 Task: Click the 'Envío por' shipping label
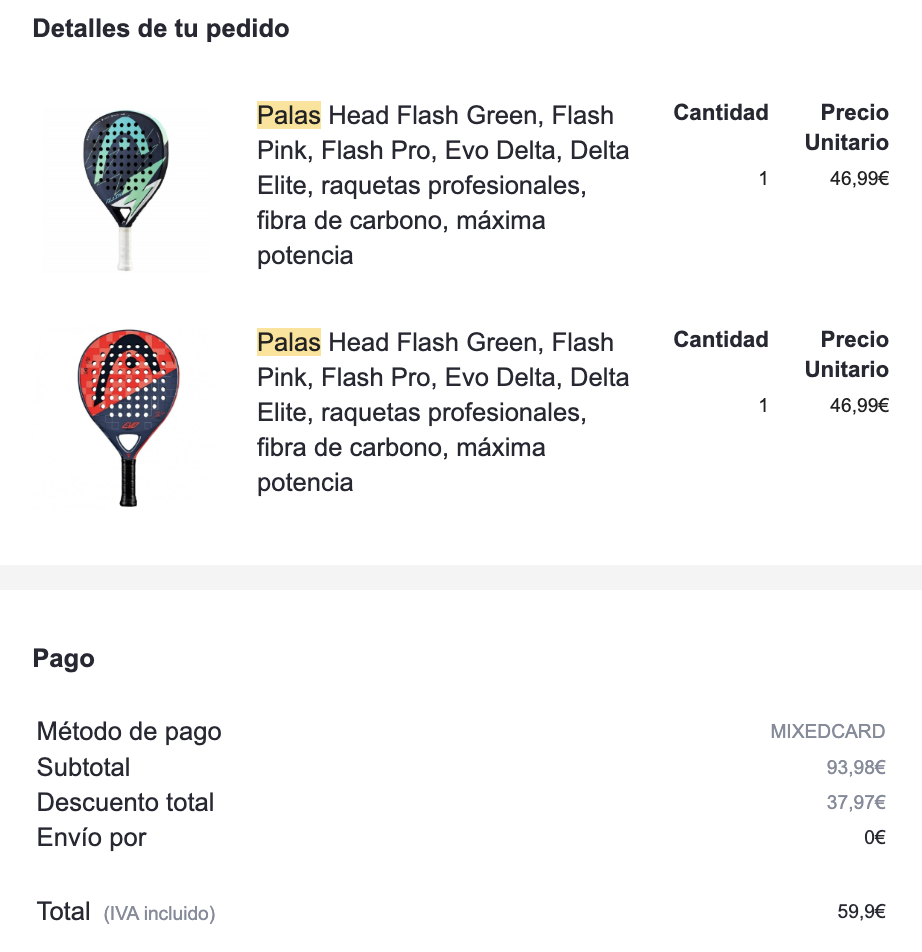92,838
